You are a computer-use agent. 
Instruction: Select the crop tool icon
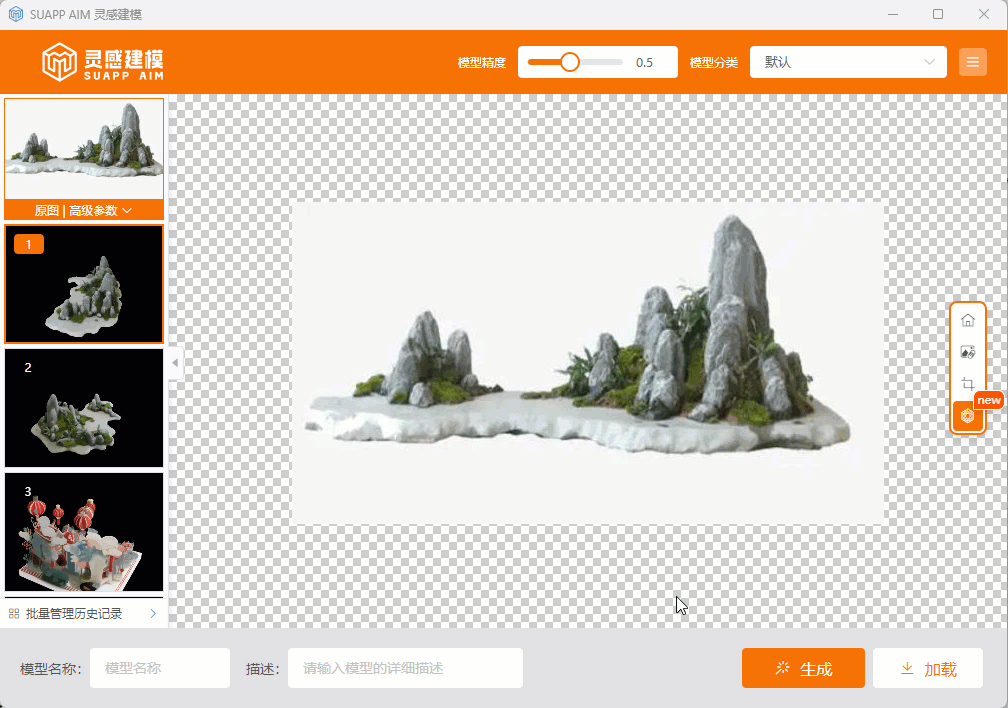(967, 384)
